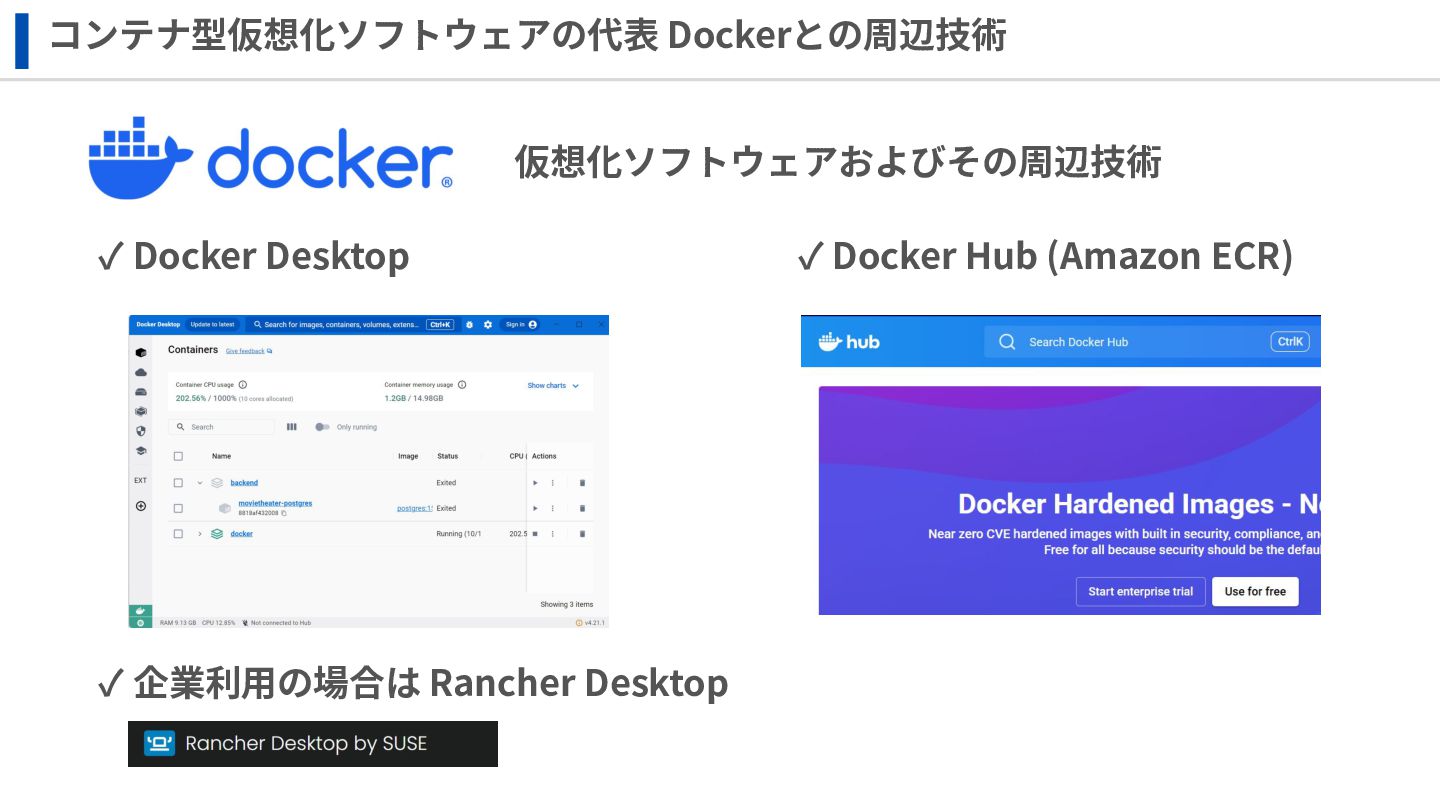Viewport: 1440px width, 810px height.
Task: Open the EXT extensions section in sidebar
Action: (x=141, y=481)
